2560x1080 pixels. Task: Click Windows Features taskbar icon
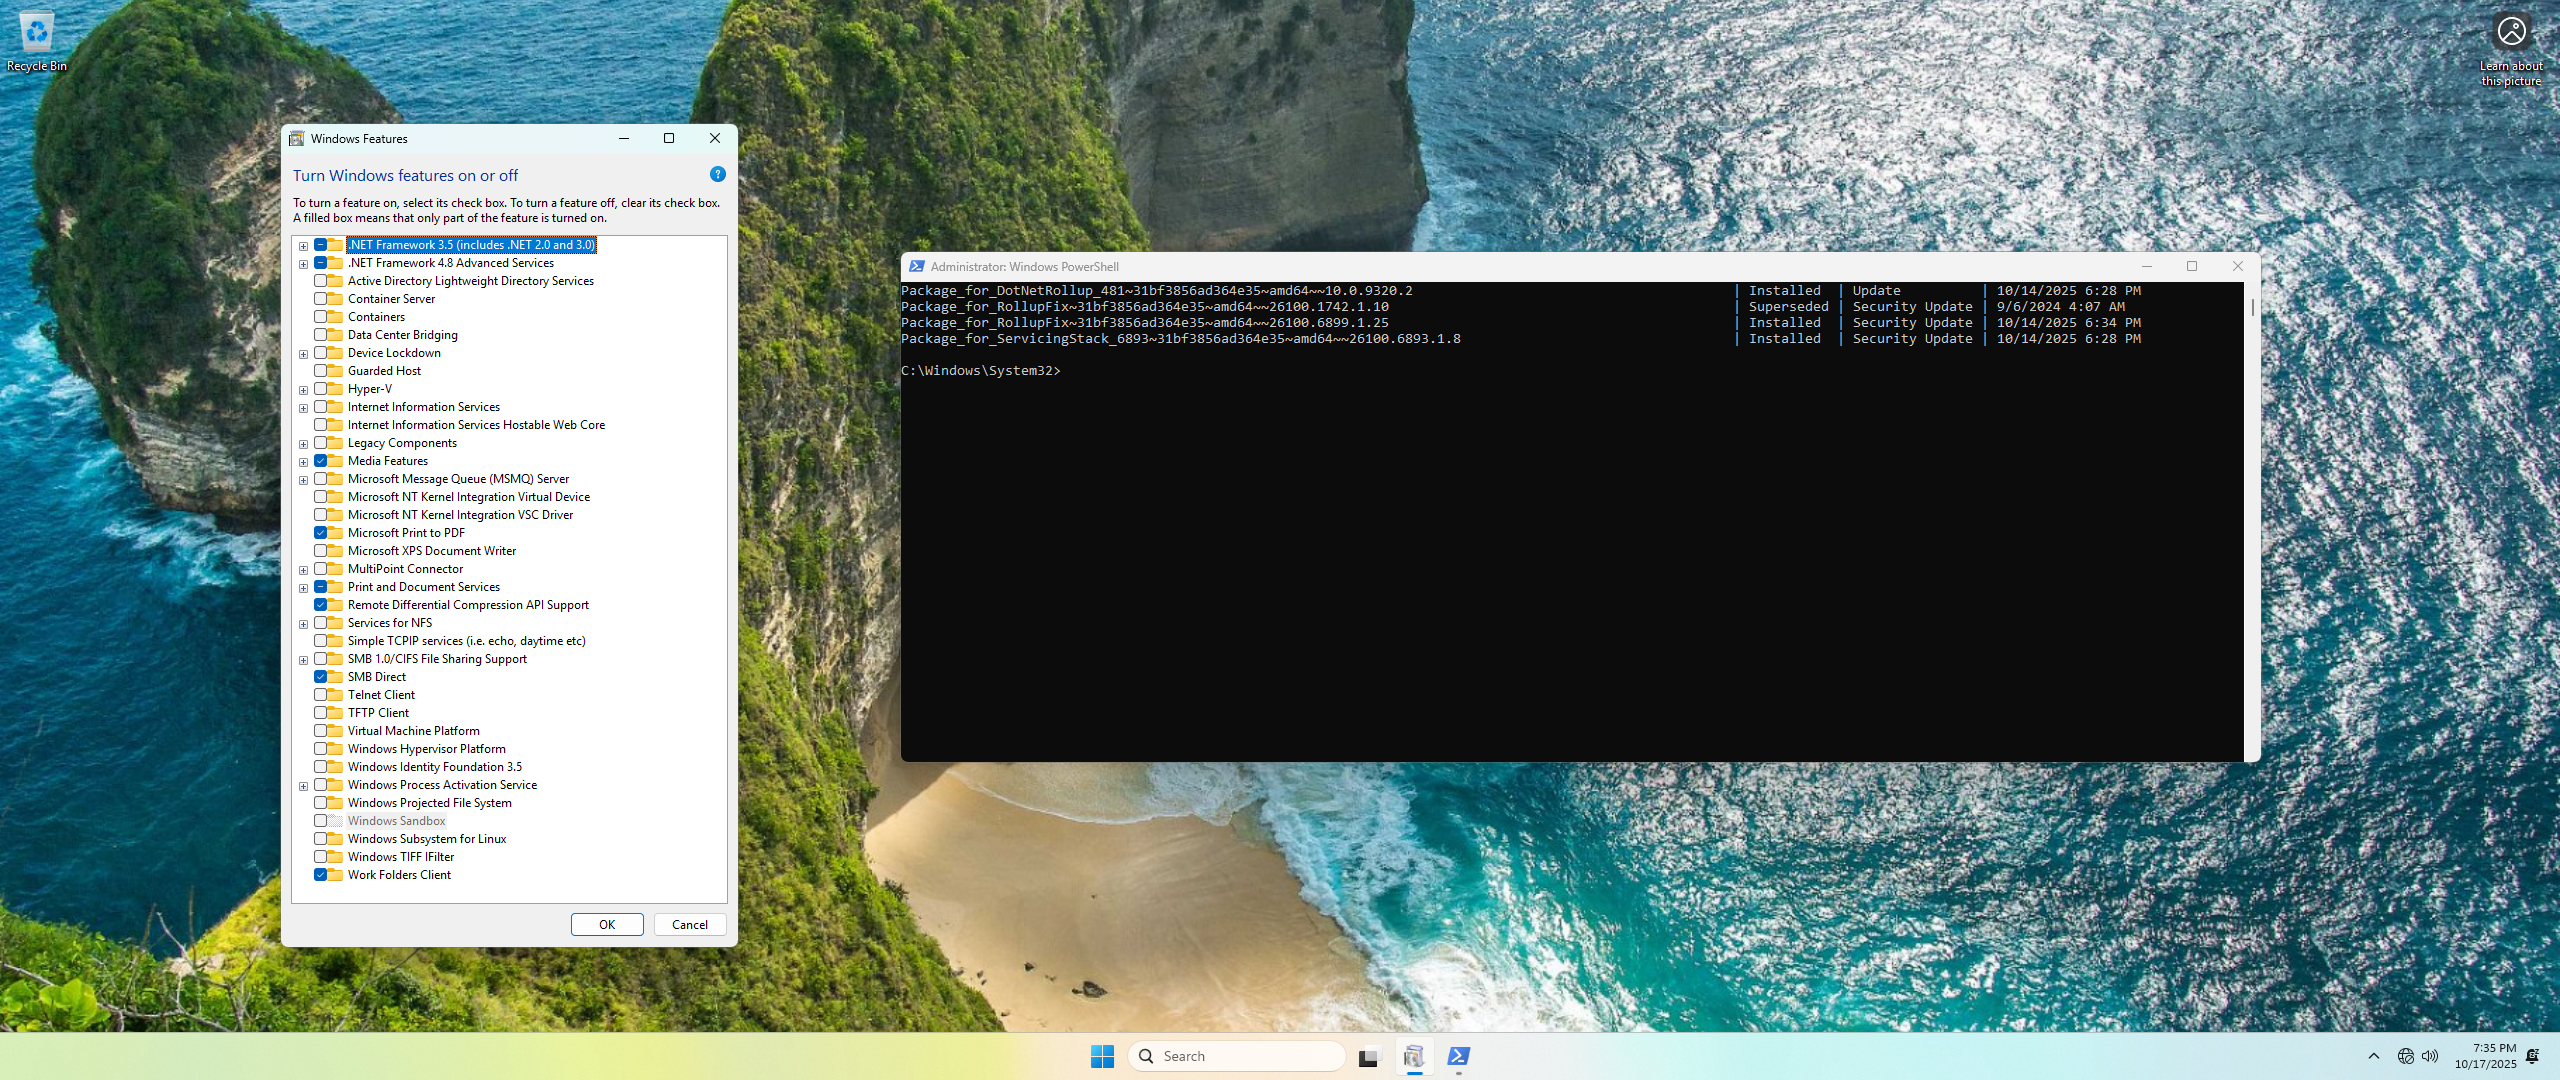1413,1056
